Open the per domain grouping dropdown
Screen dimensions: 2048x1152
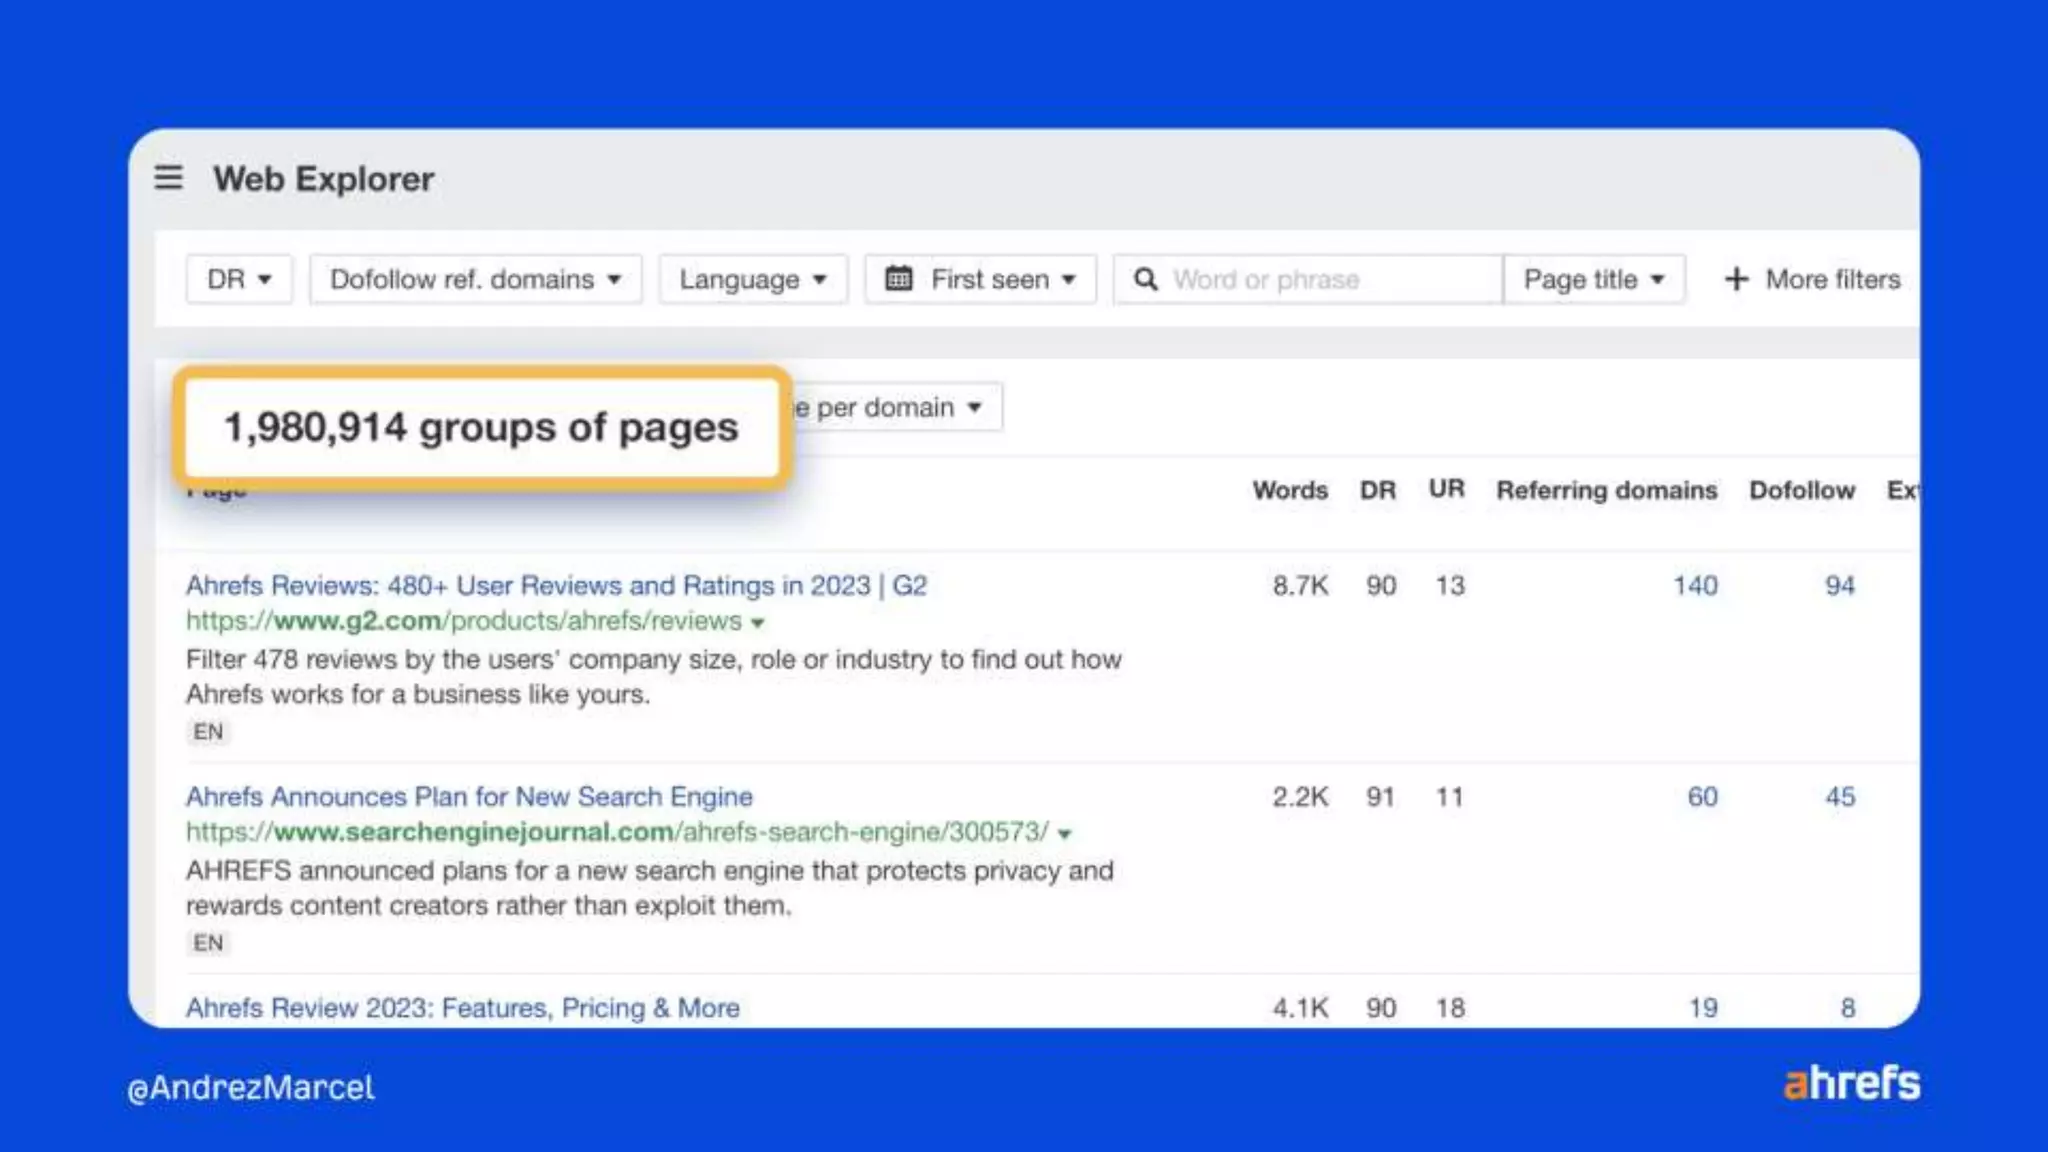tap(897, 407)
